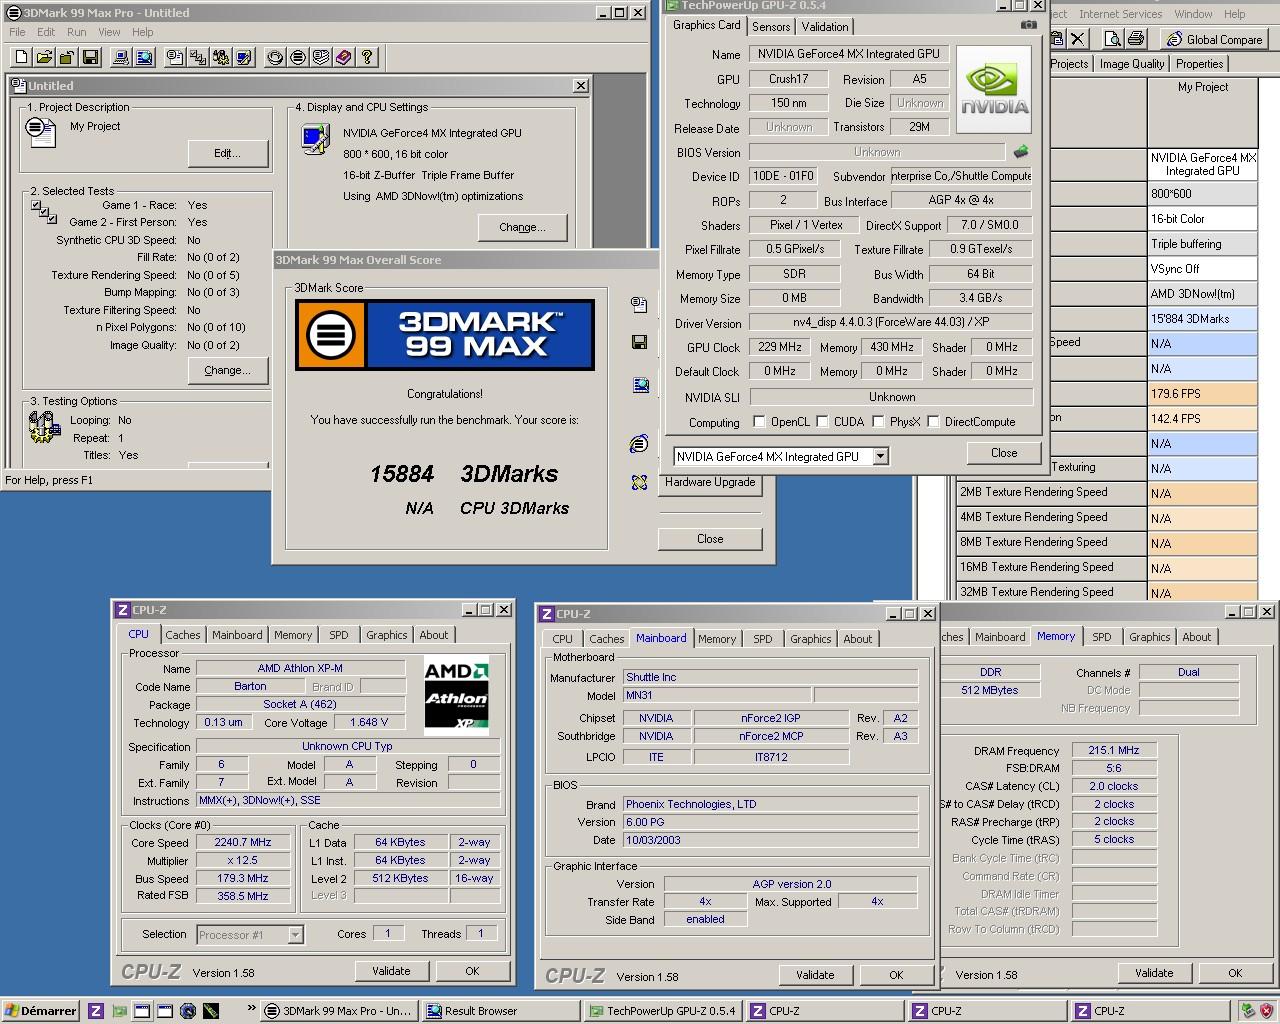Toggle the PhysX checkbox

pyautogui.click(x=878, y=422)
